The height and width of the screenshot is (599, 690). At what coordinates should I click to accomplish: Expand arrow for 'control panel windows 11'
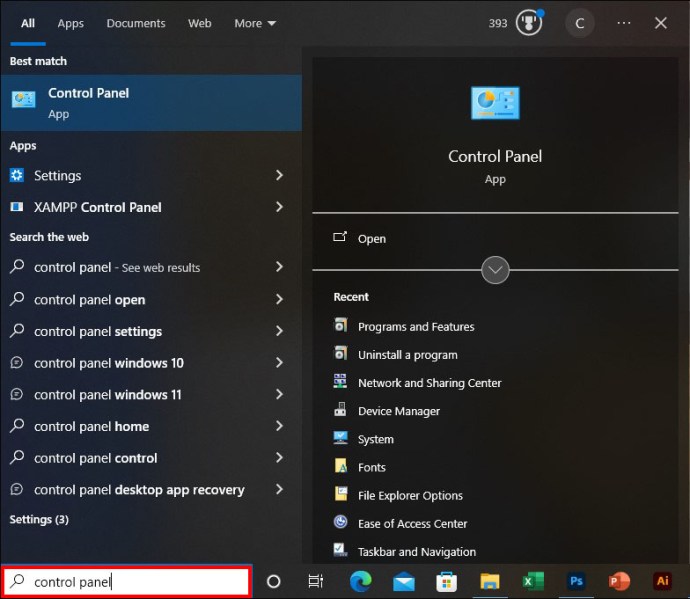pos(279,394)
